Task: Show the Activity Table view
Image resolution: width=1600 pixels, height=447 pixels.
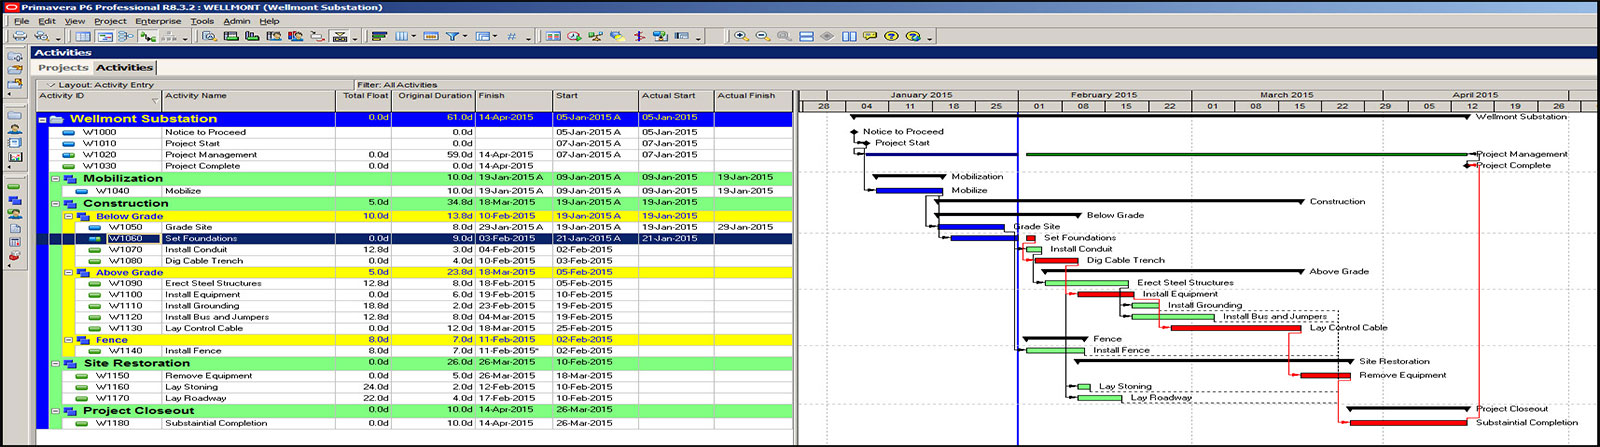Action: point(83,36)
